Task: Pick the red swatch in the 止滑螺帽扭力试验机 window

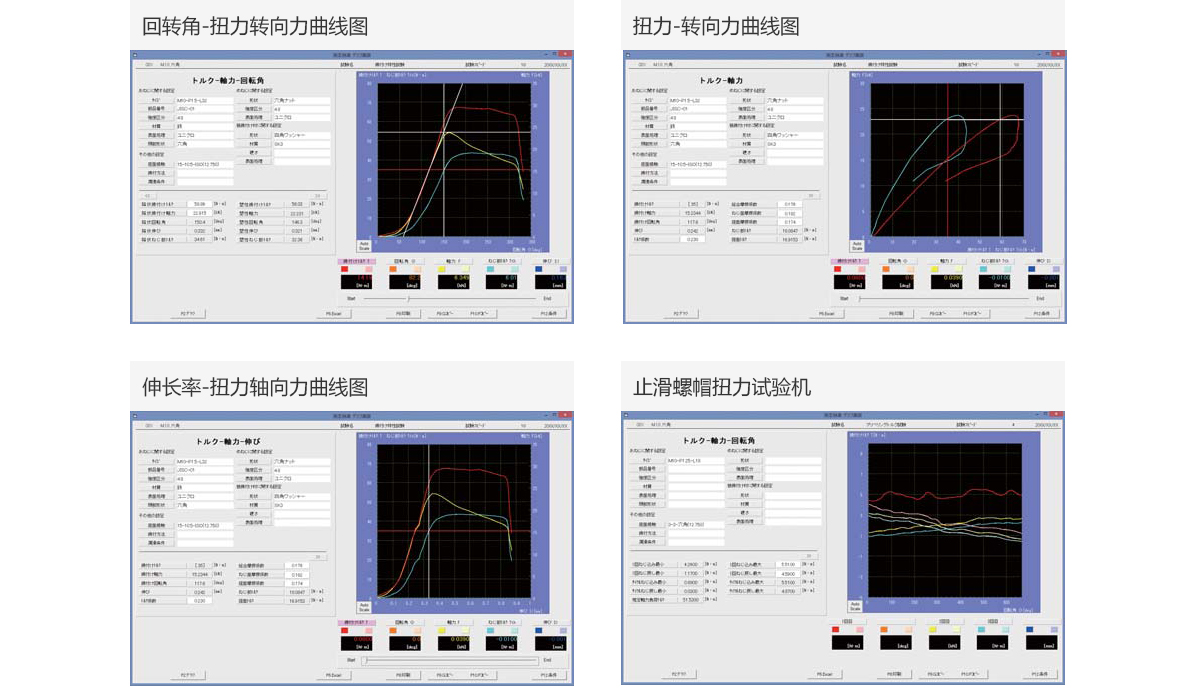Action: (835, 630)
